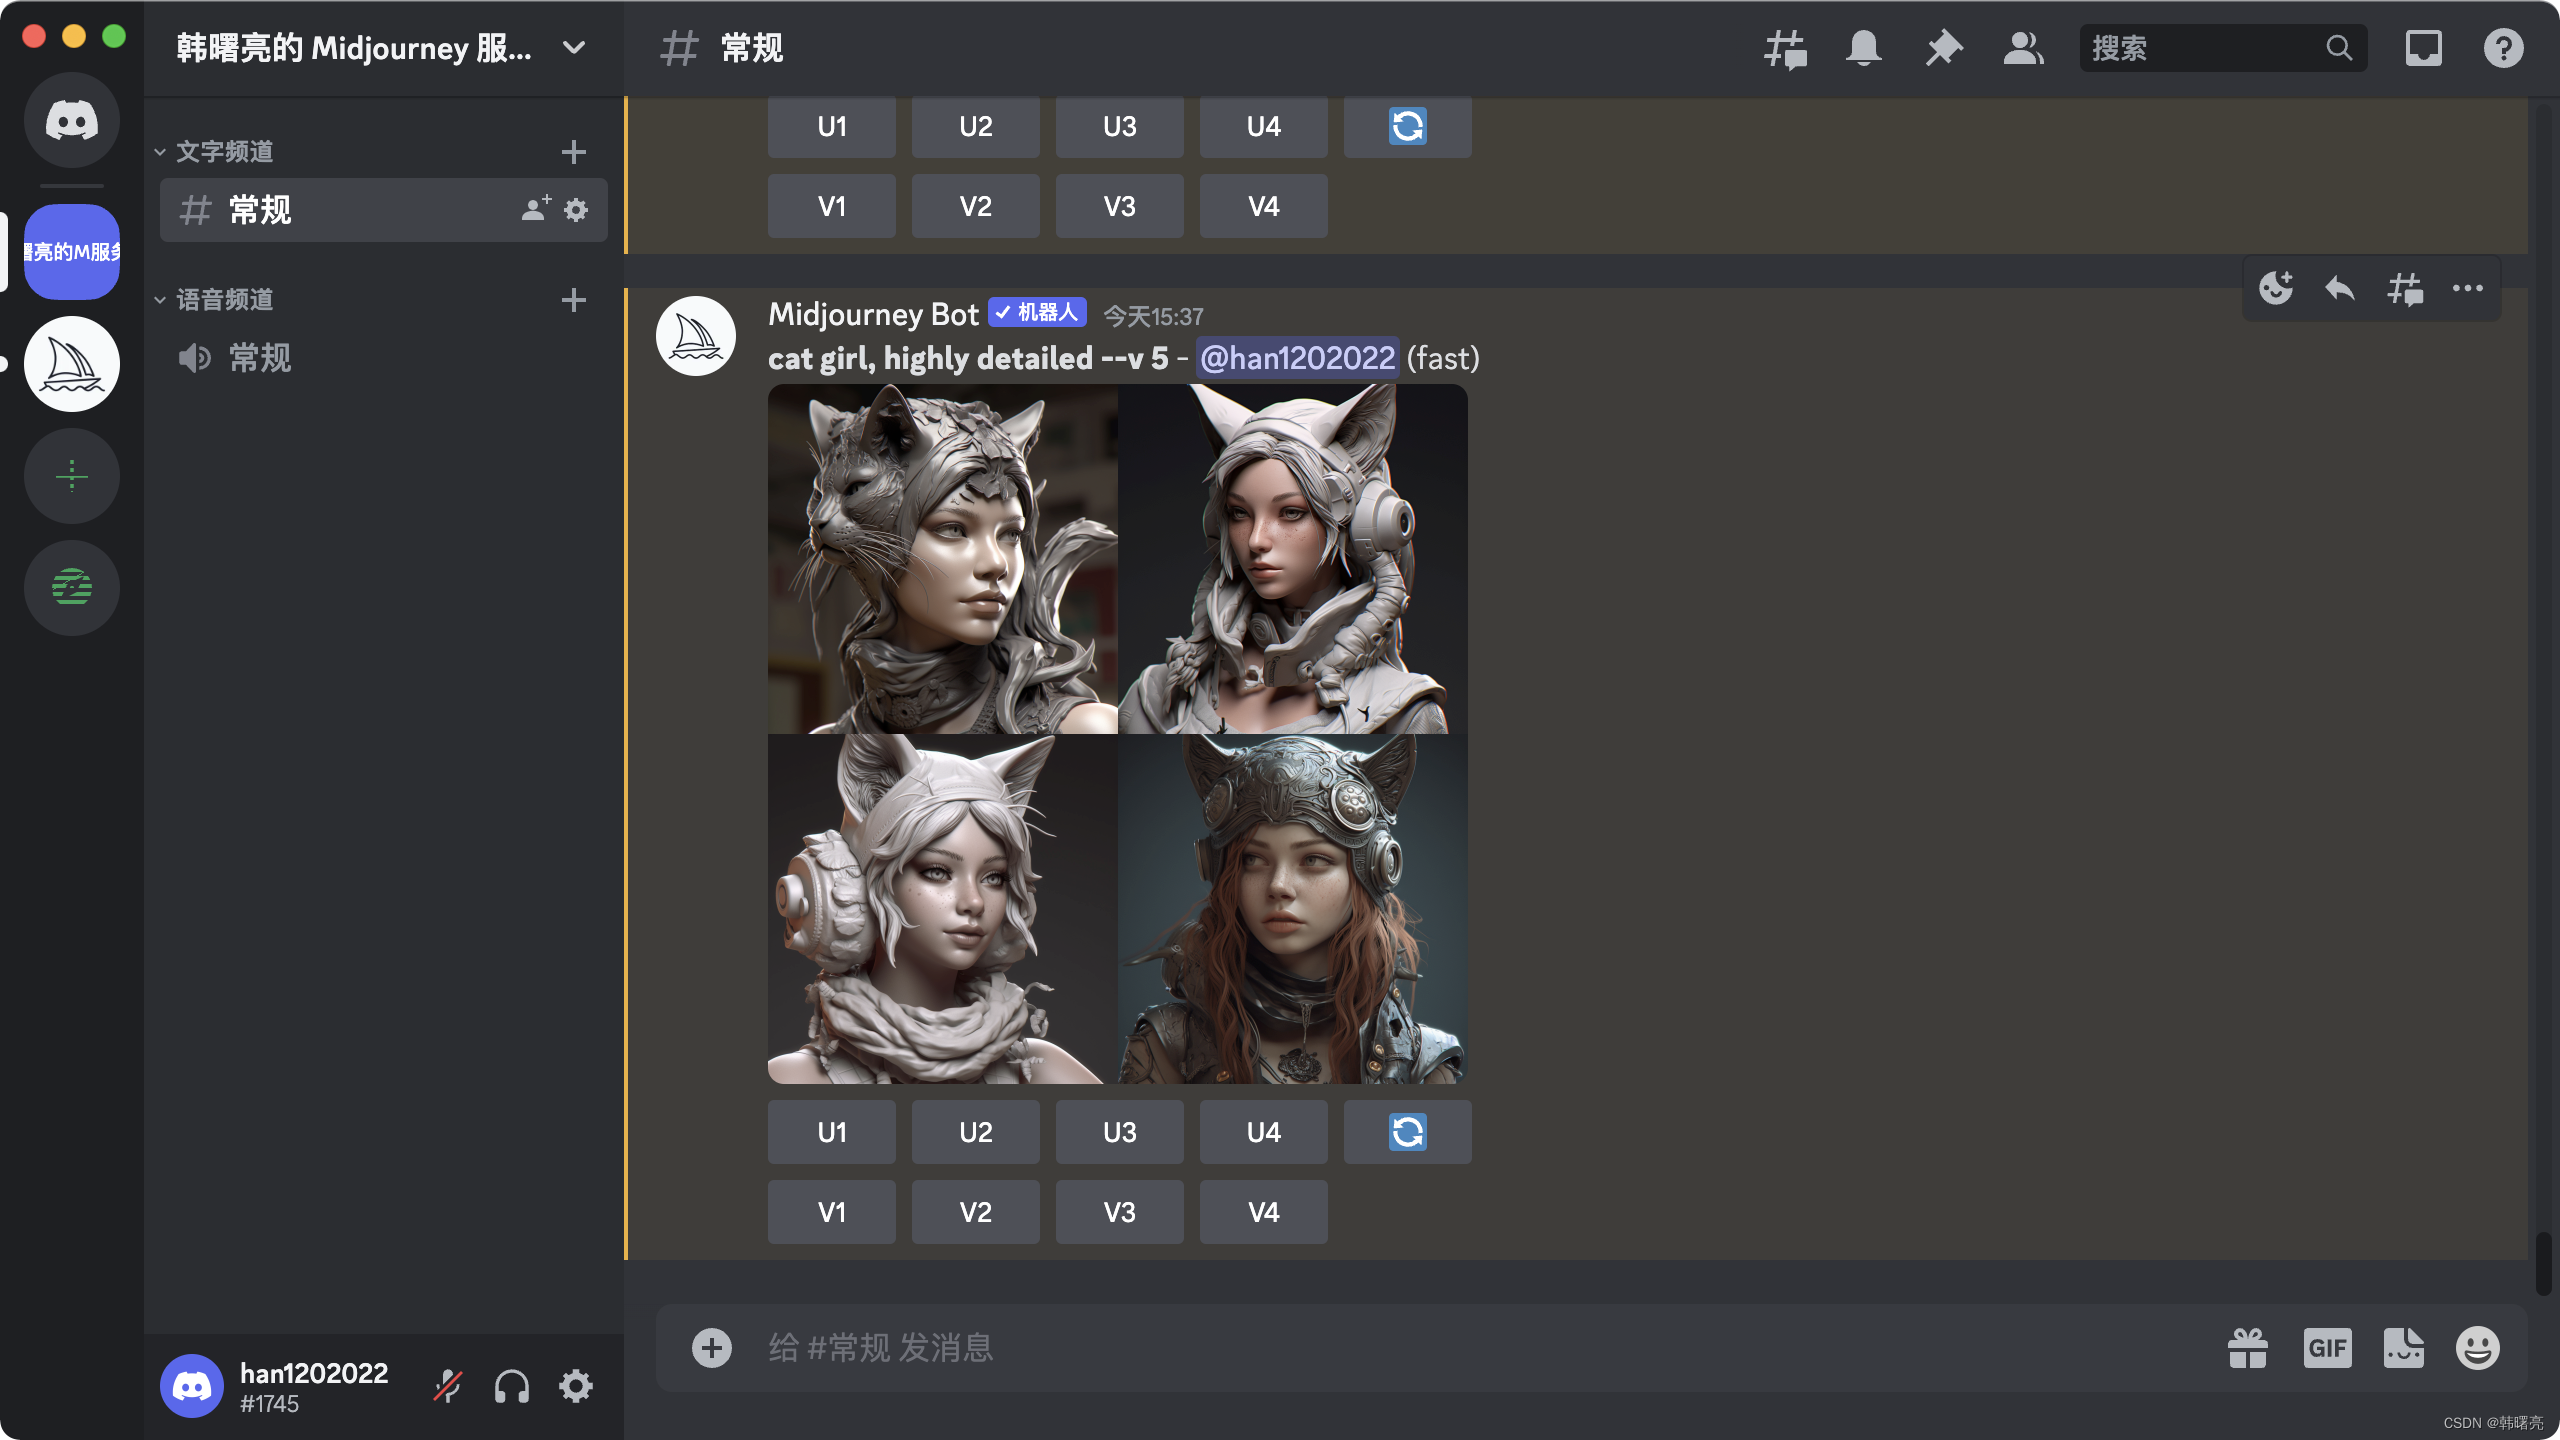Click U1 under the cat girl images
The width and height of the screenshot is (2560, 1440).
(831, 1132)
